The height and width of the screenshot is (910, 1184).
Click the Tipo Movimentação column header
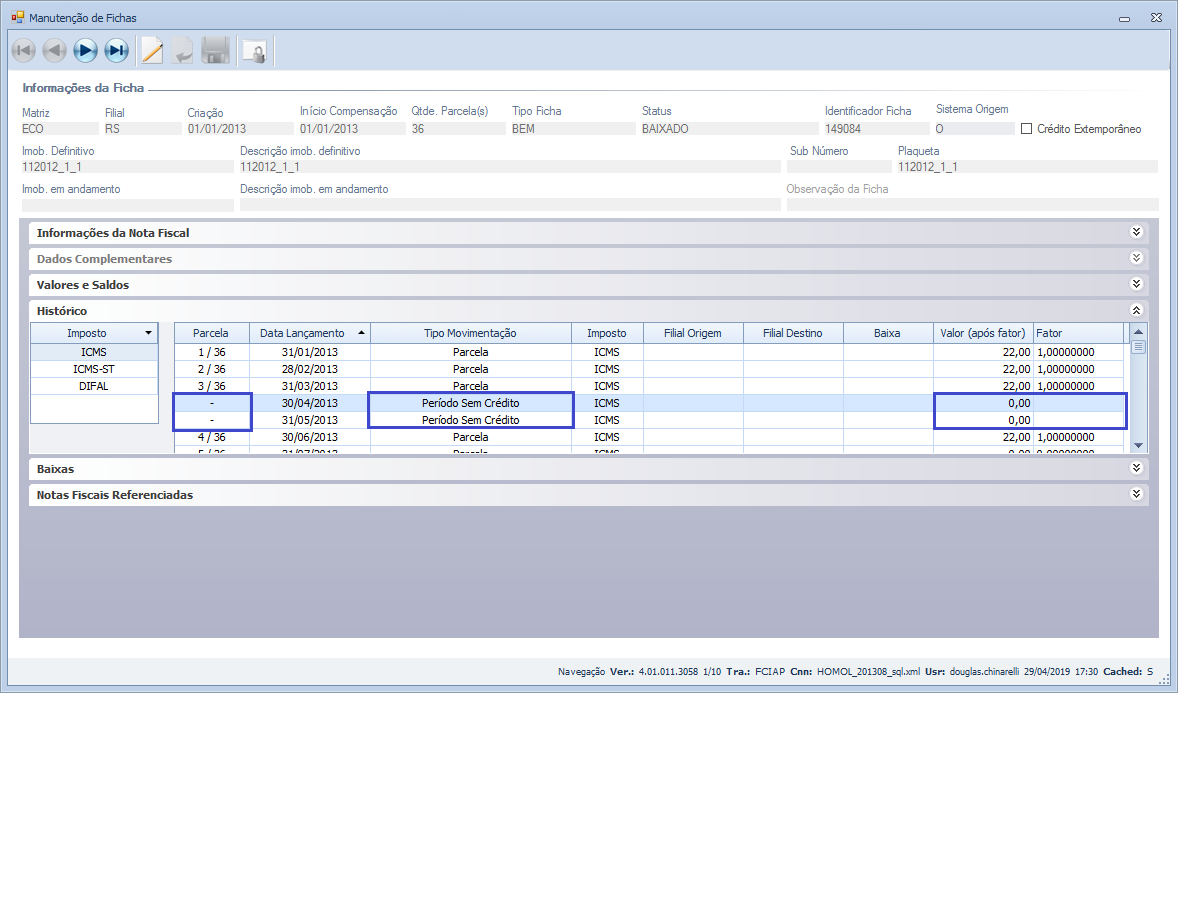[470, 333]
